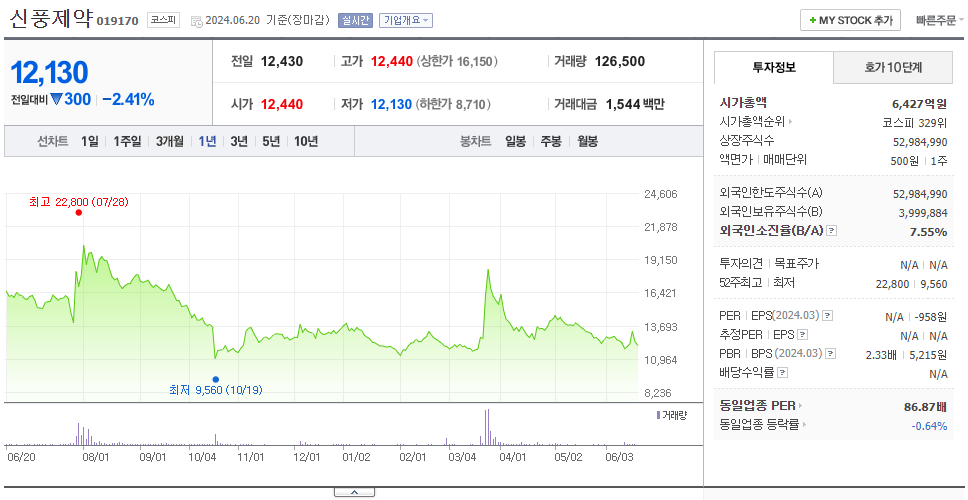Screen dimensions: 968x500
Task: Click the help icon next to PBR BPS(2024.03)
Action: click(832, 354)
